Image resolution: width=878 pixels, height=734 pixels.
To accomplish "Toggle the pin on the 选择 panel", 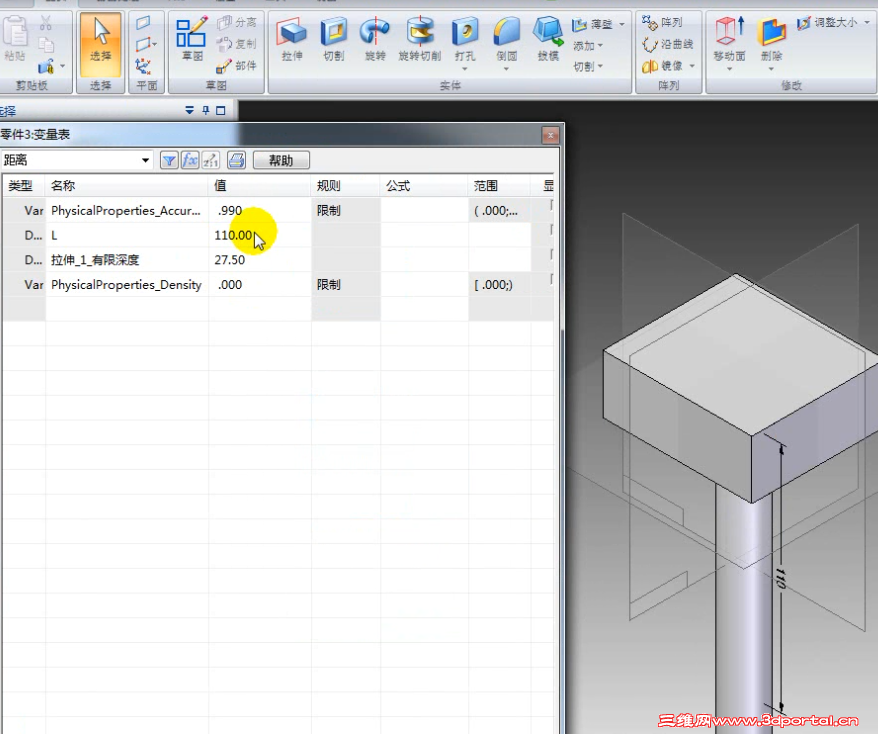I will tap(206, 110).
